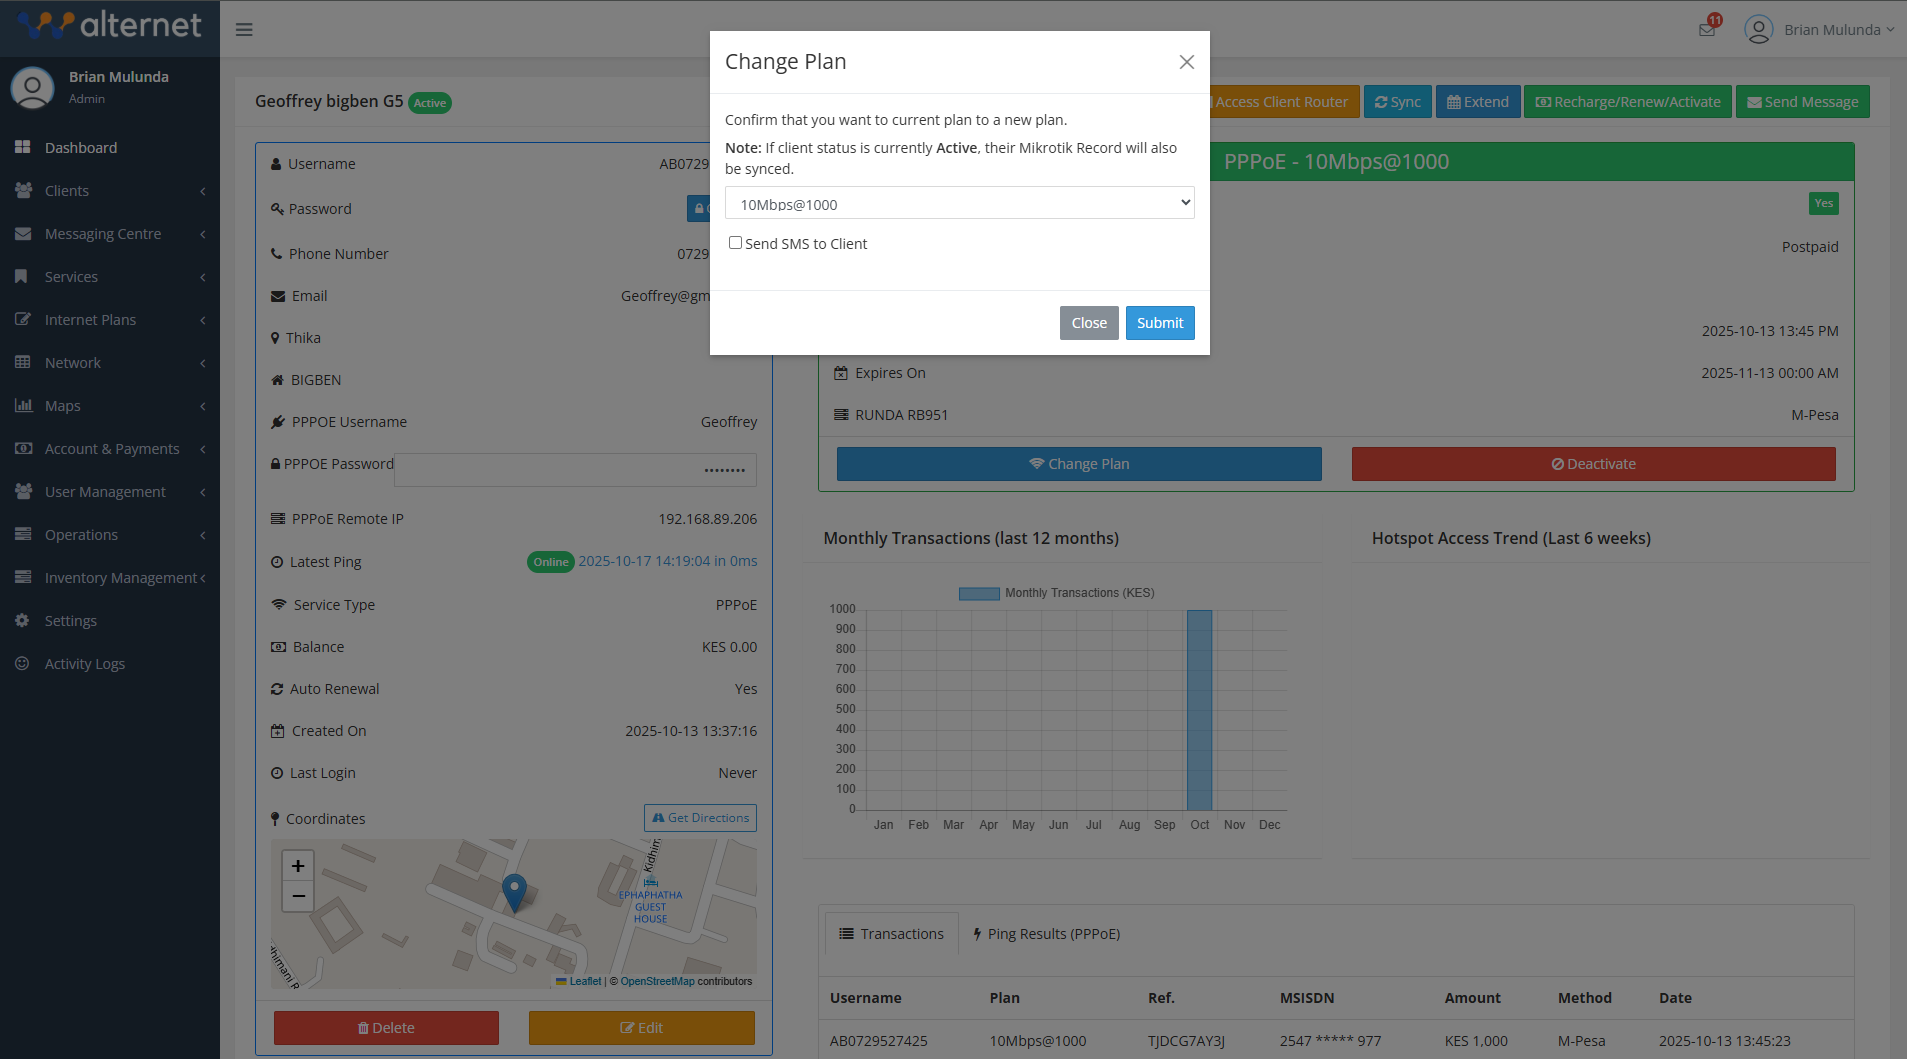Open Get Directions link
The image size is (1907, 1059).
coord(700,818)
